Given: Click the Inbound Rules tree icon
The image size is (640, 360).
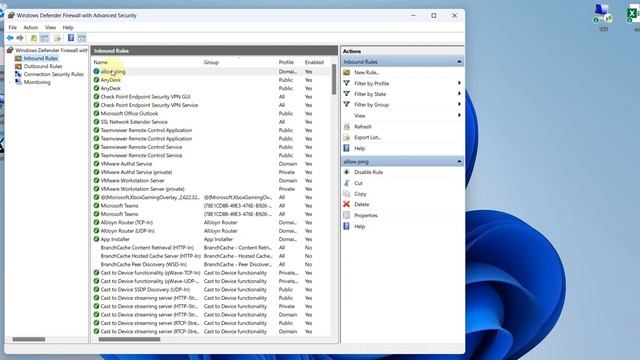Looking at the screenshot, I should point(18,58).
